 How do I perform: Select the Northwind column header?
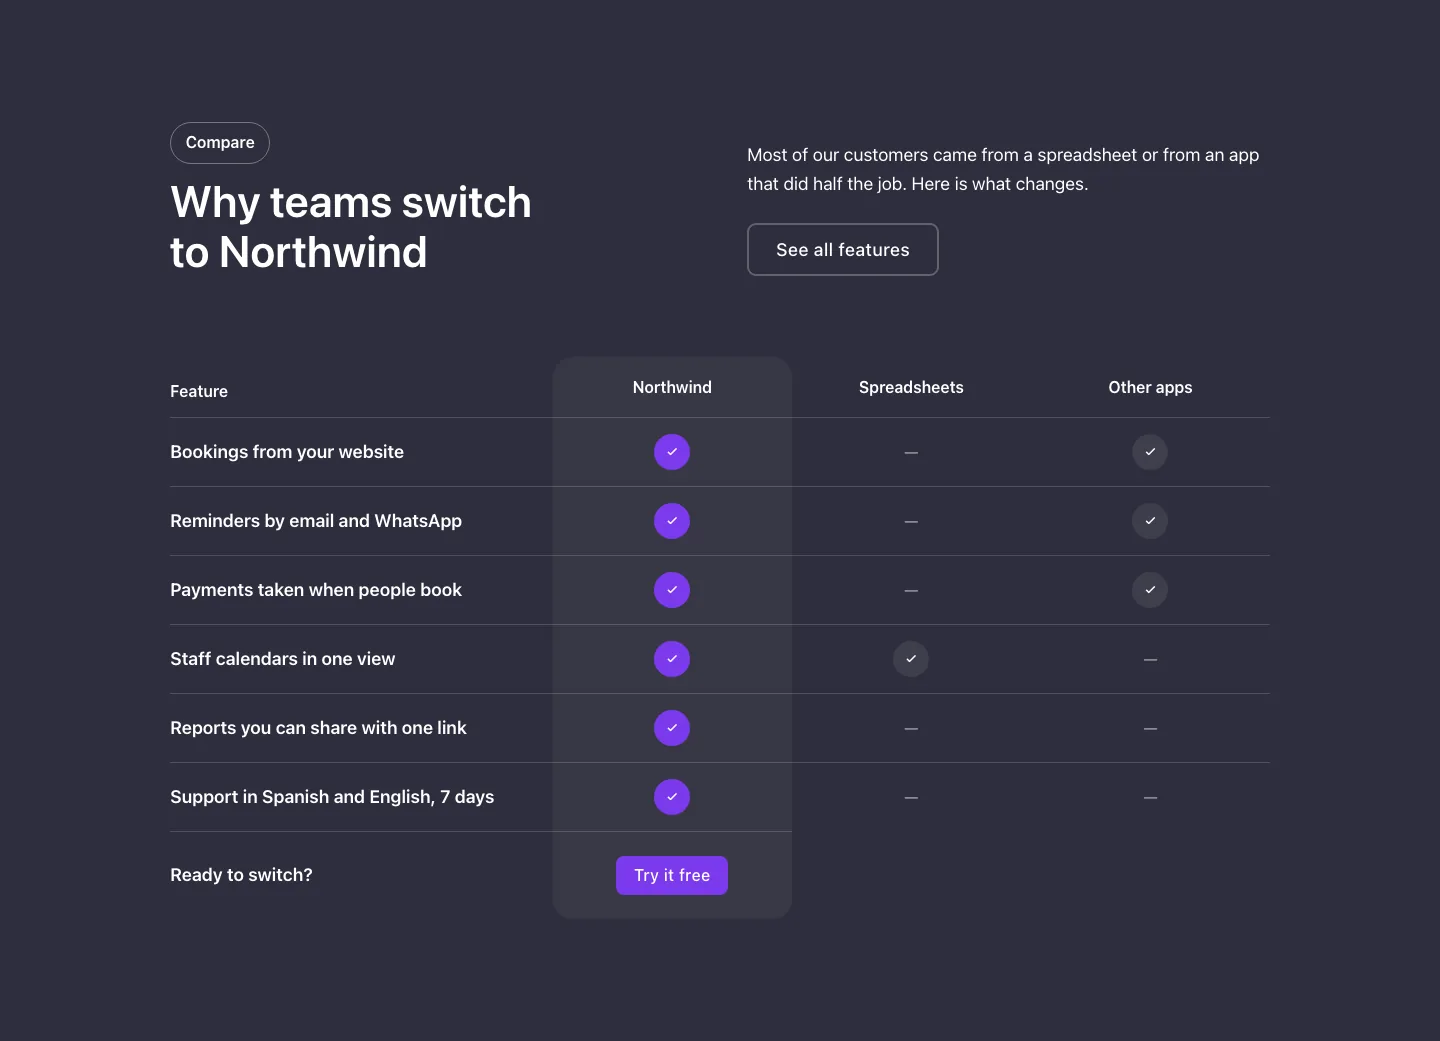point(672,387)
